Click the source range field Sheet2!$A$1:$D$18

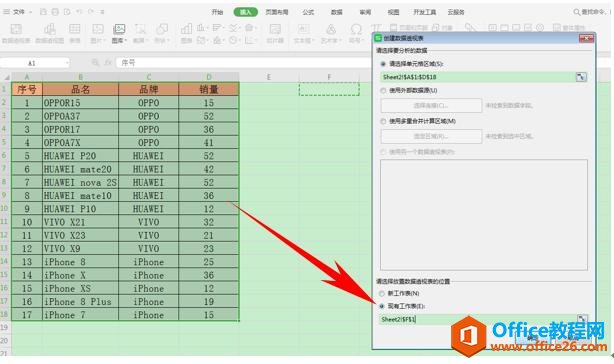[x=477, y=77]
